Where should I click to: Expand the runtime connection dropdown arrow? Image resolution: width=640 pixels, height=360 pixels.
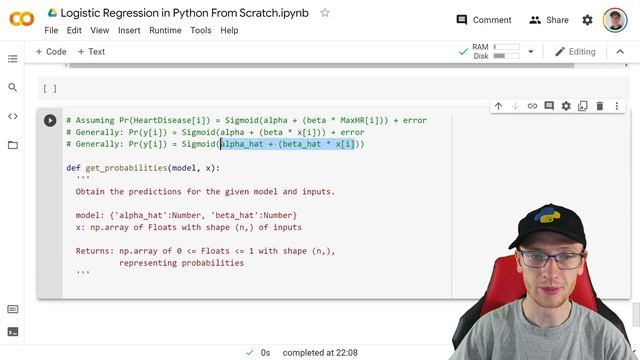coord(531,52)
